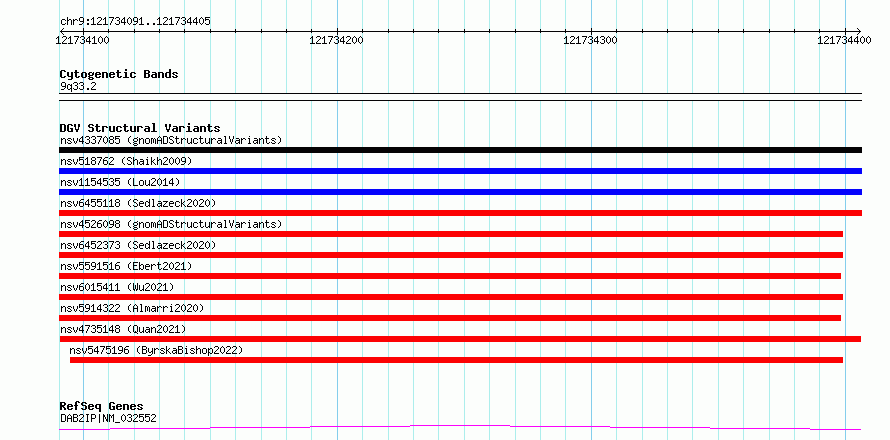Click the 9q33.2 cytogenetic band line
890x440 pixels.
[460, 97]
